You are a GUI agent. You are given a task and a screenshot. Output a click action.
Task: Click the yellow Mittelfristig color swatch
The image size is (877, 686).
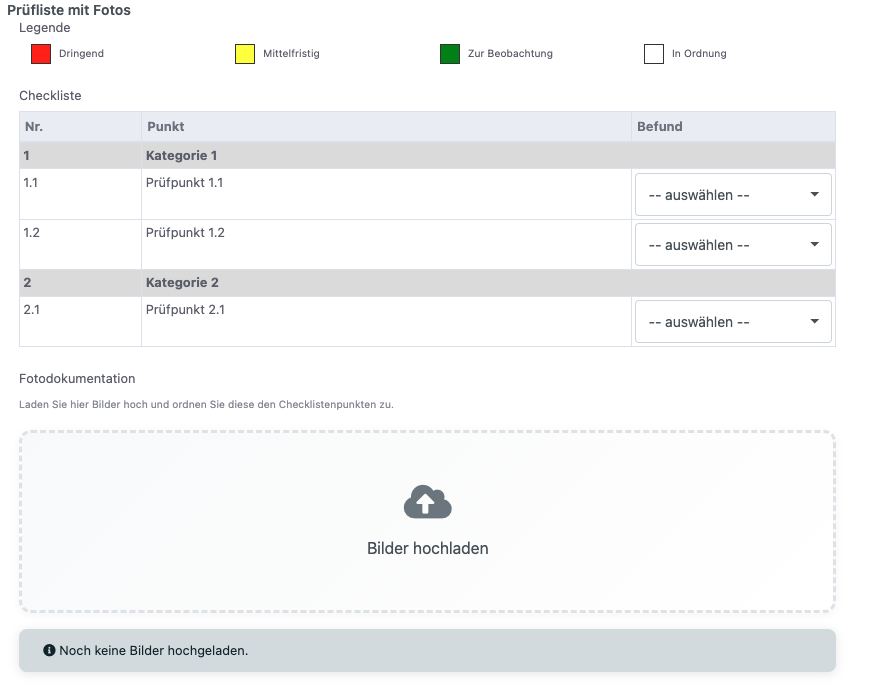(x=245, y=54)
